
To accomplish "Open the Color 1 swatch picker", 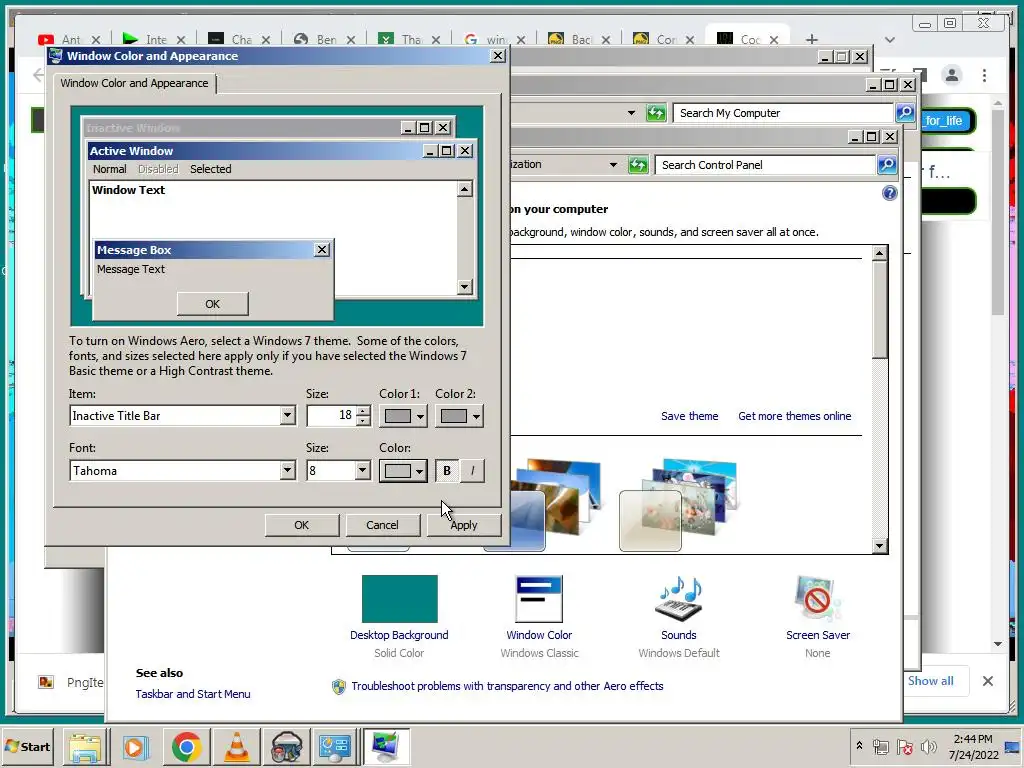I will tap(403, 416).
